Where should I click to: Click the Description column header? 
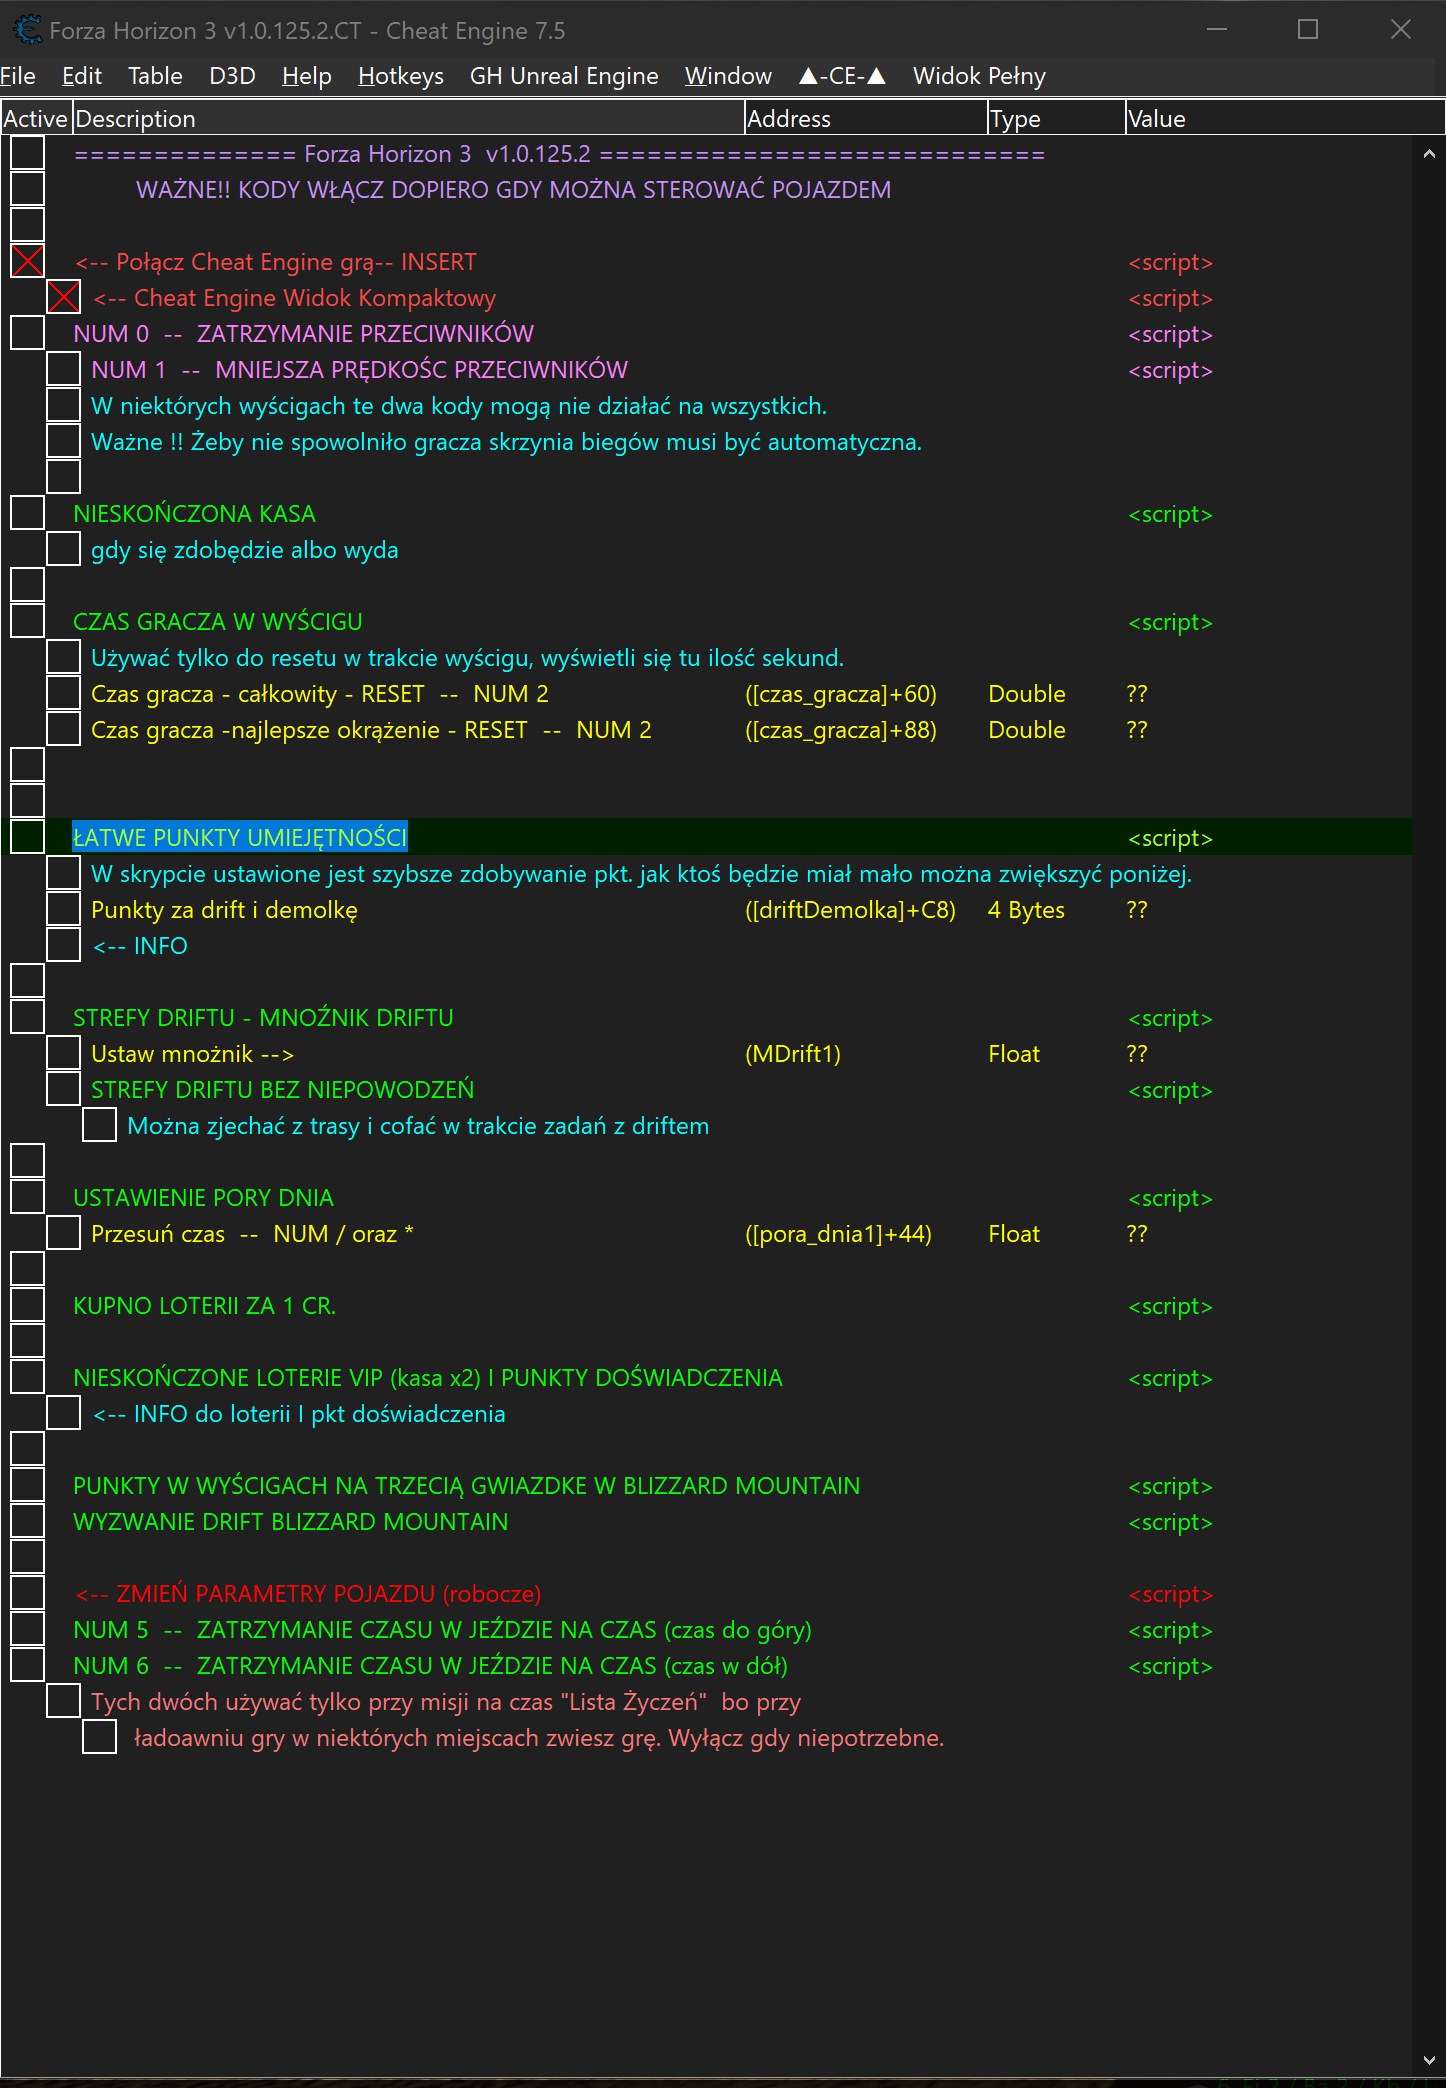click(408, 118)
